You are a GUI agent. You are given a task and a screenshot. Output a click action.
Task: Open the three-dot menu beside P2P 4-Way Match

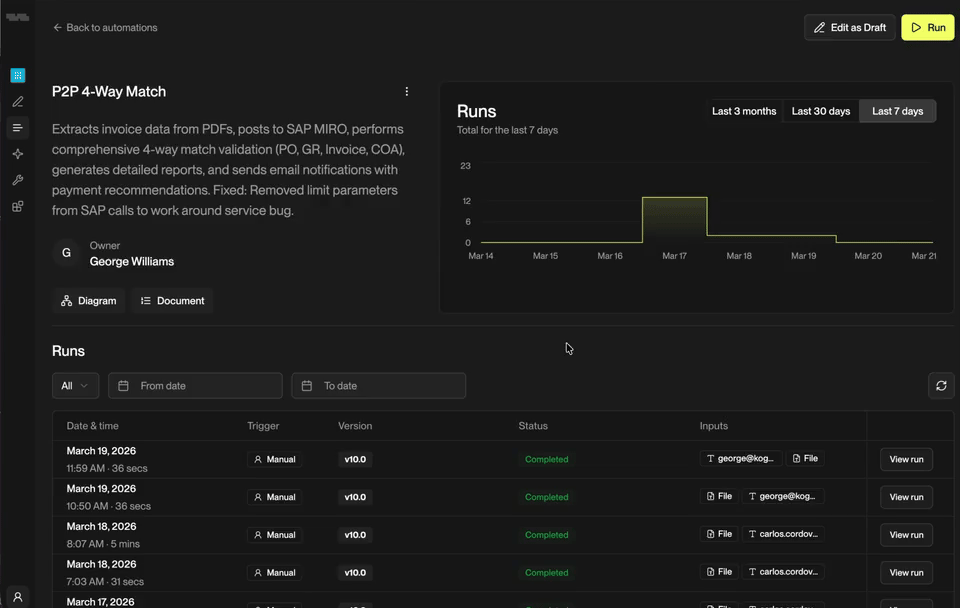click(407, 91)
